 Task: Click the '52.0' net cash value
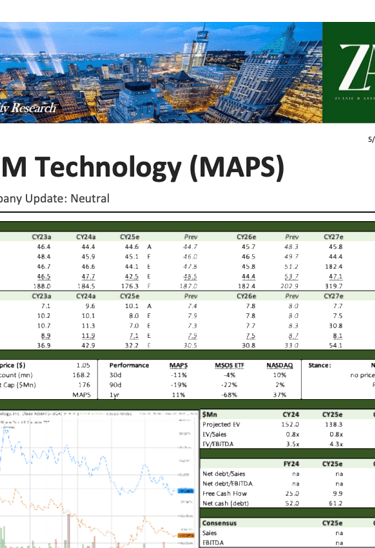click(x=293, y=503)
